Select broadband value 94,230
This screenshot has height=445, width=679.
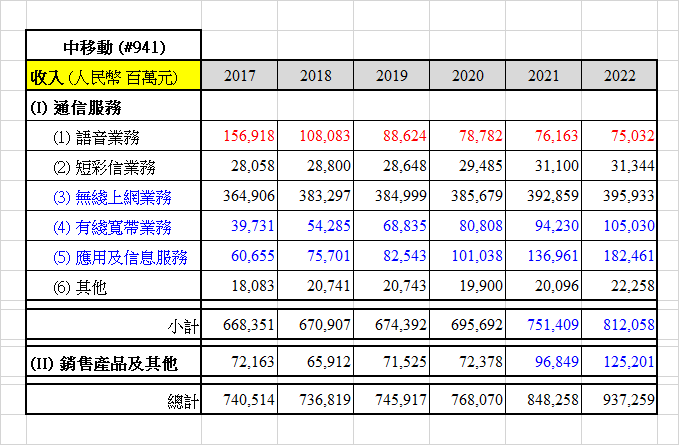coord(556,226)
